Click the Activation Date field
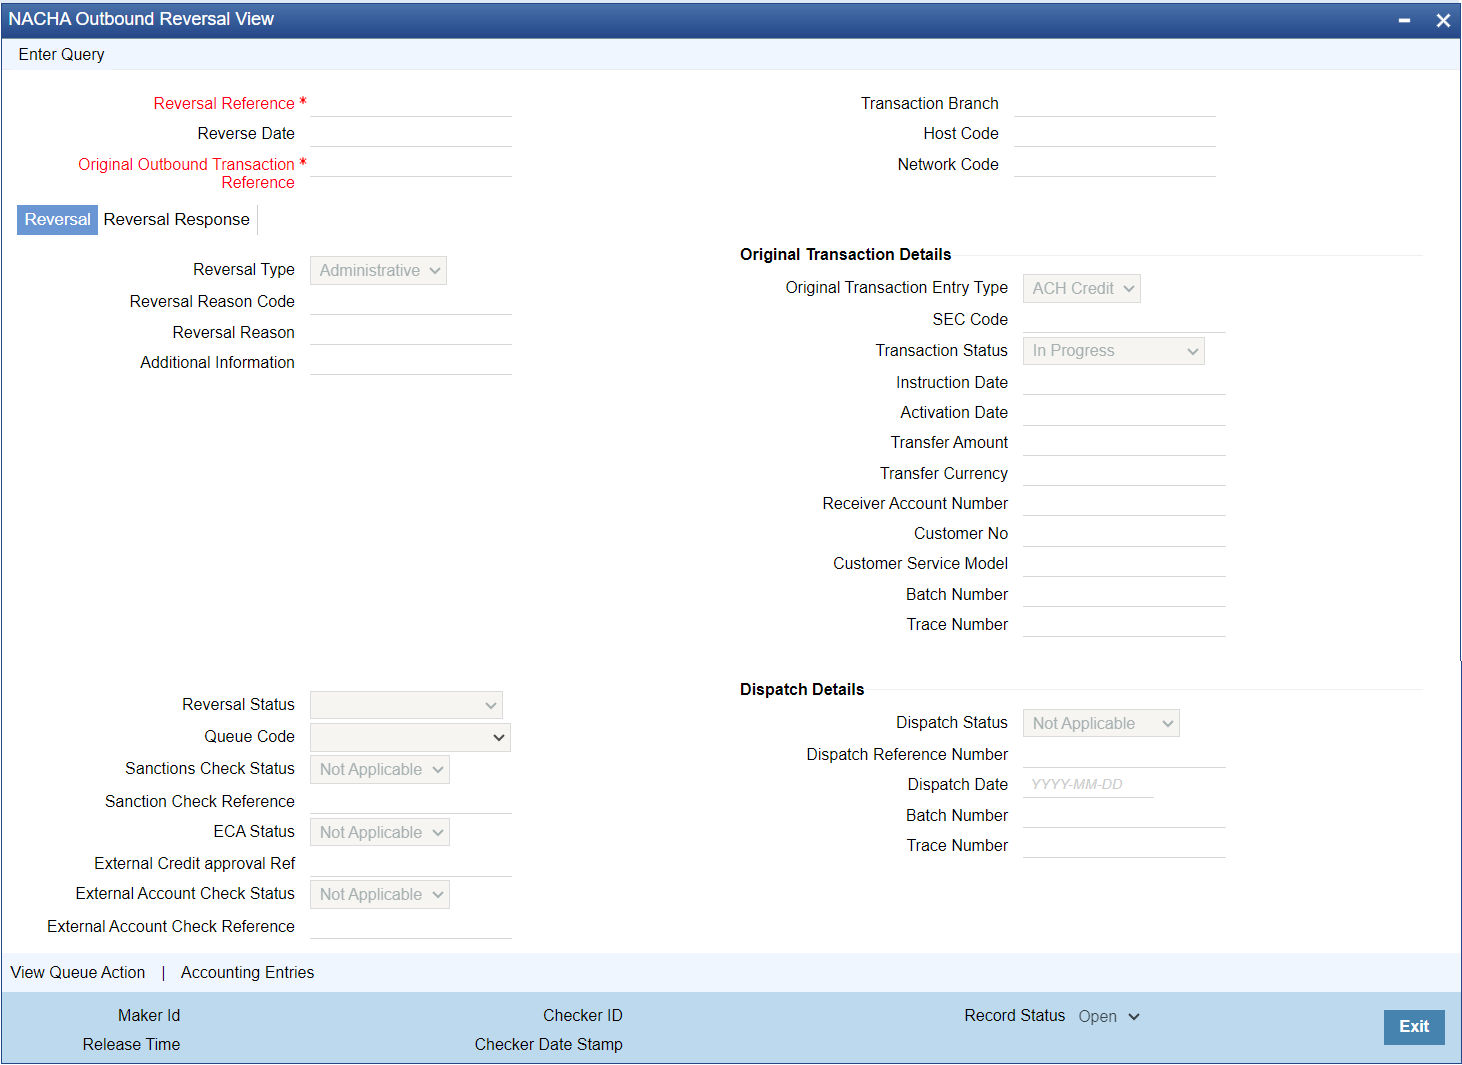 1124,413
